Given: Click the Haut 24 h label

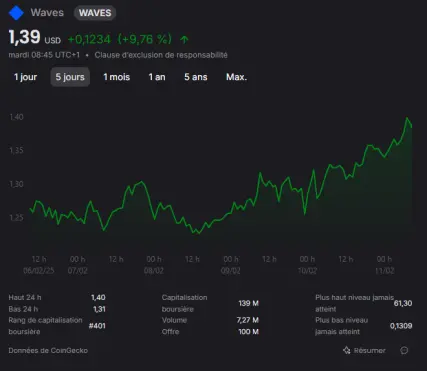Looking at the screenshot, I should pos(25,297).
